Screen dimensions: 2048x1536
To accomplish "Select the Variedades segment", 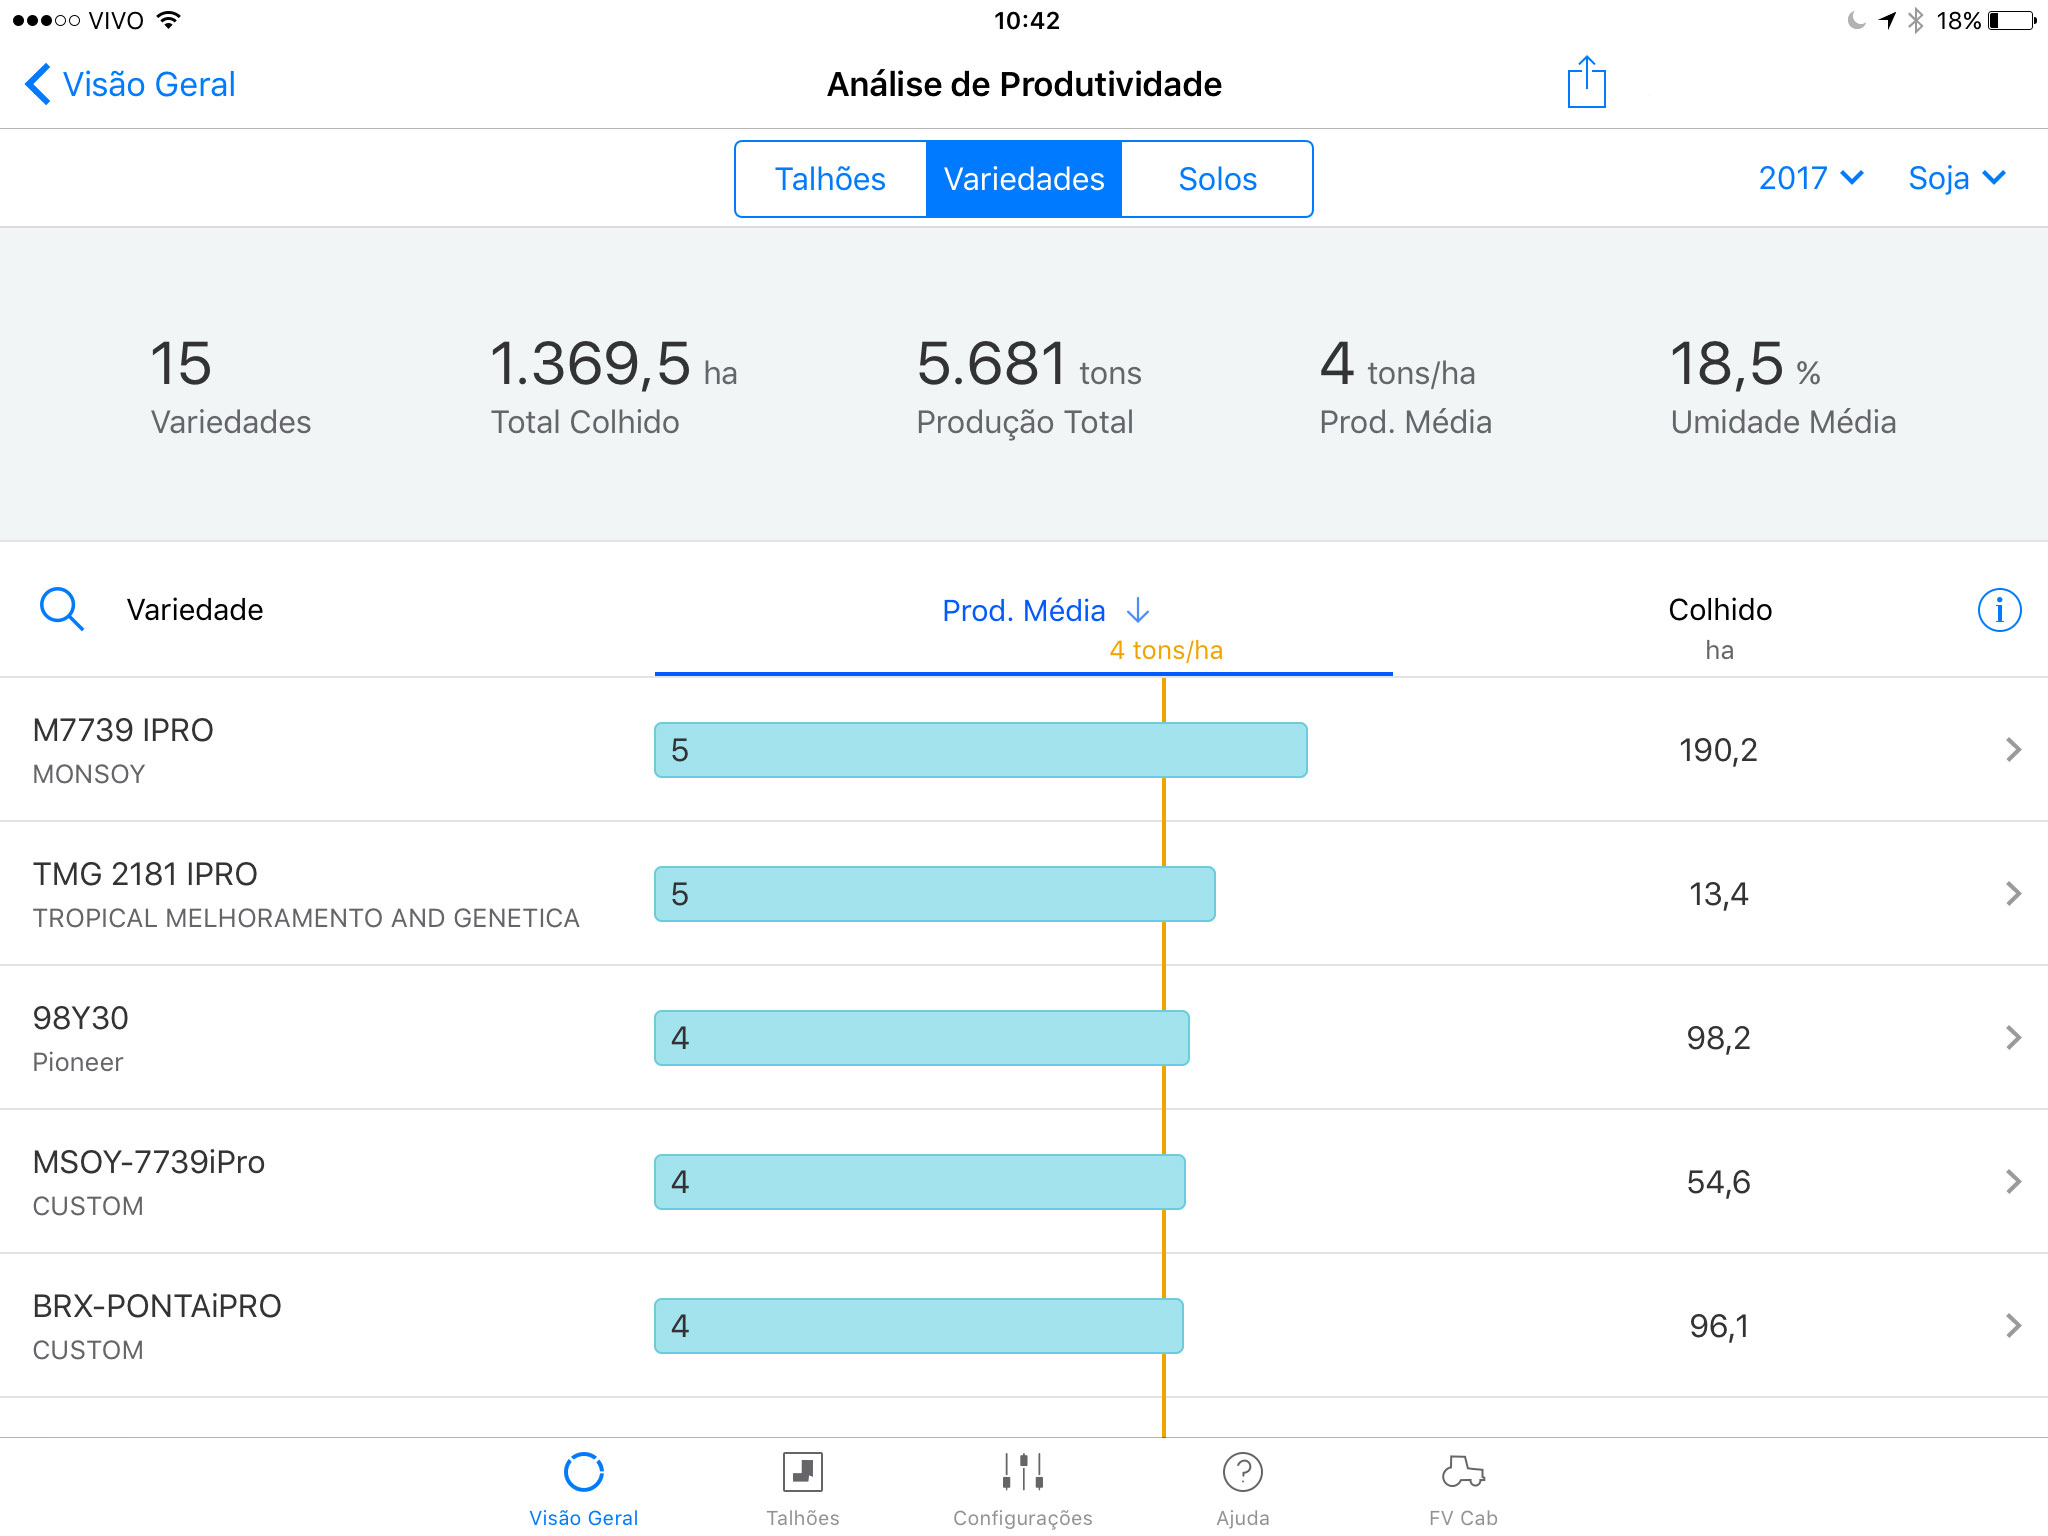I will pyautogui.click(x=1024, y=179).
